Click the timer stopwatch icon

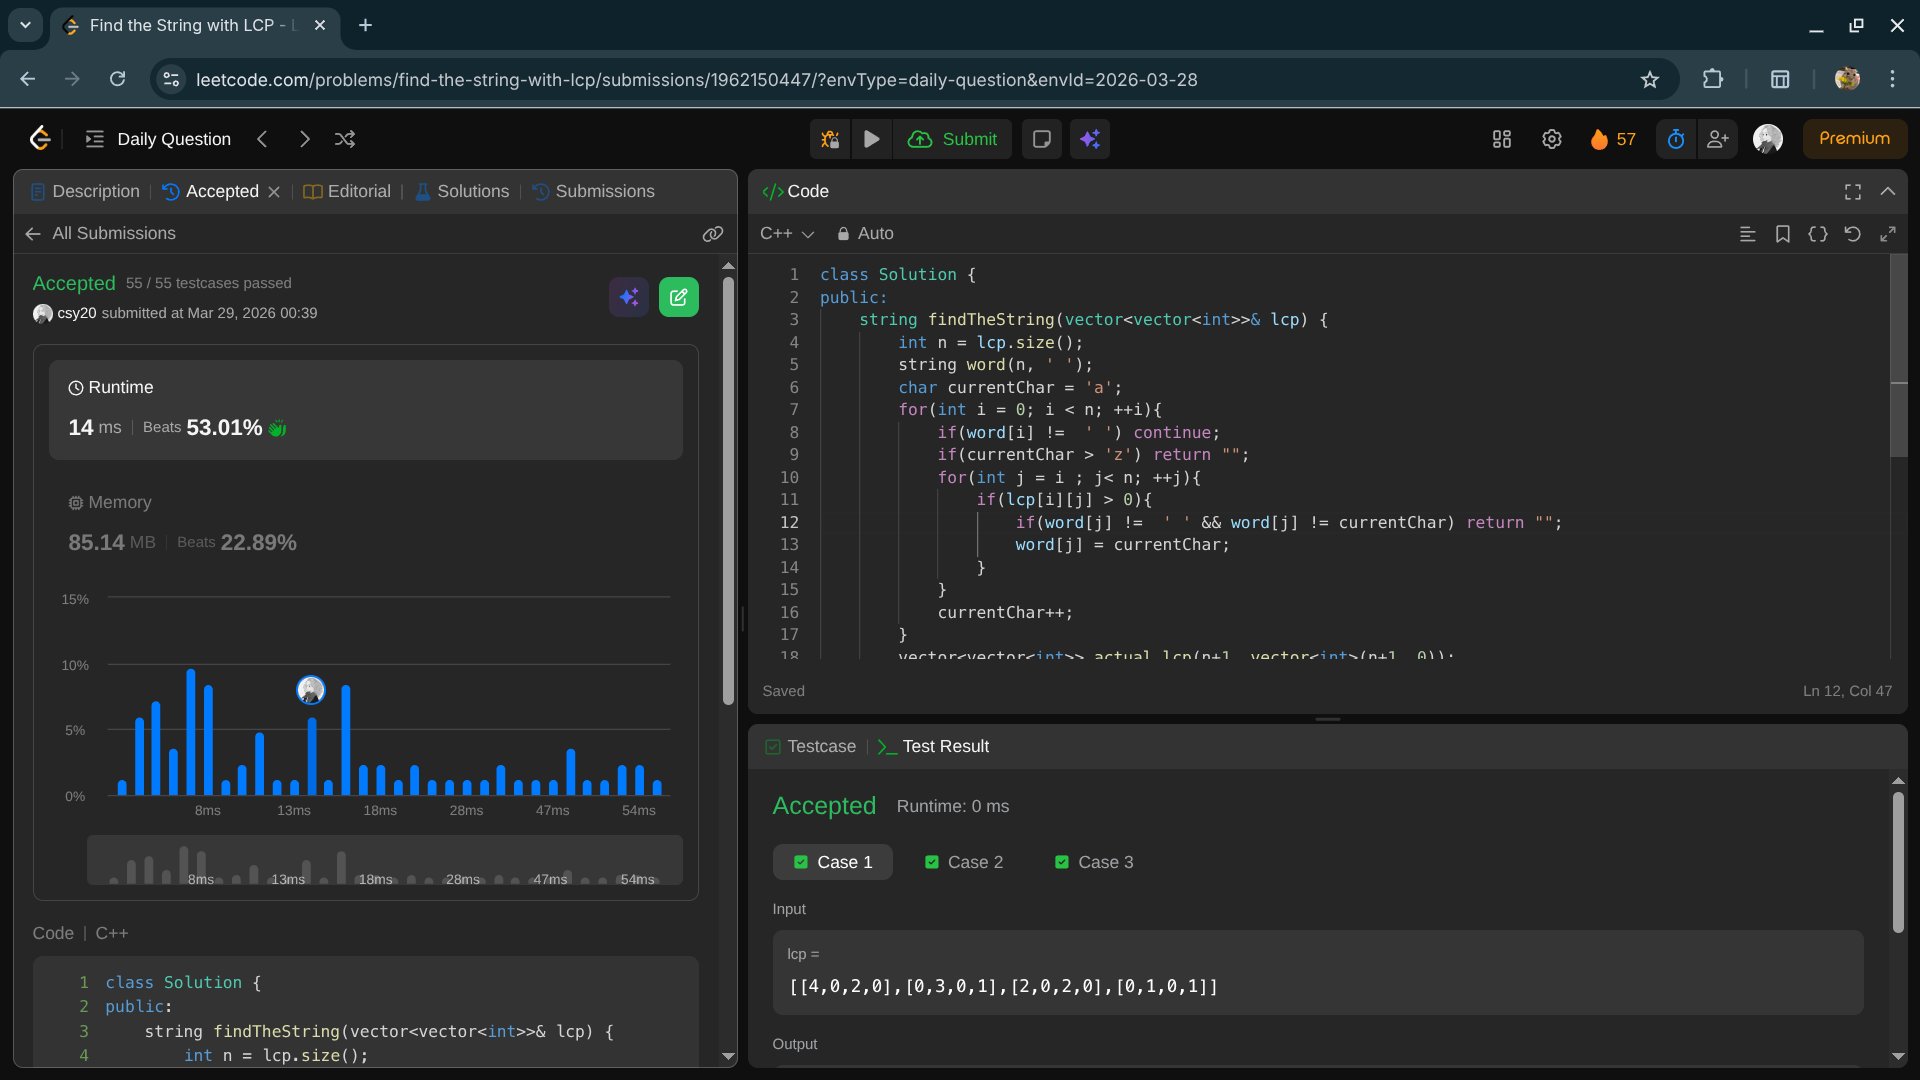[1676, 139]
